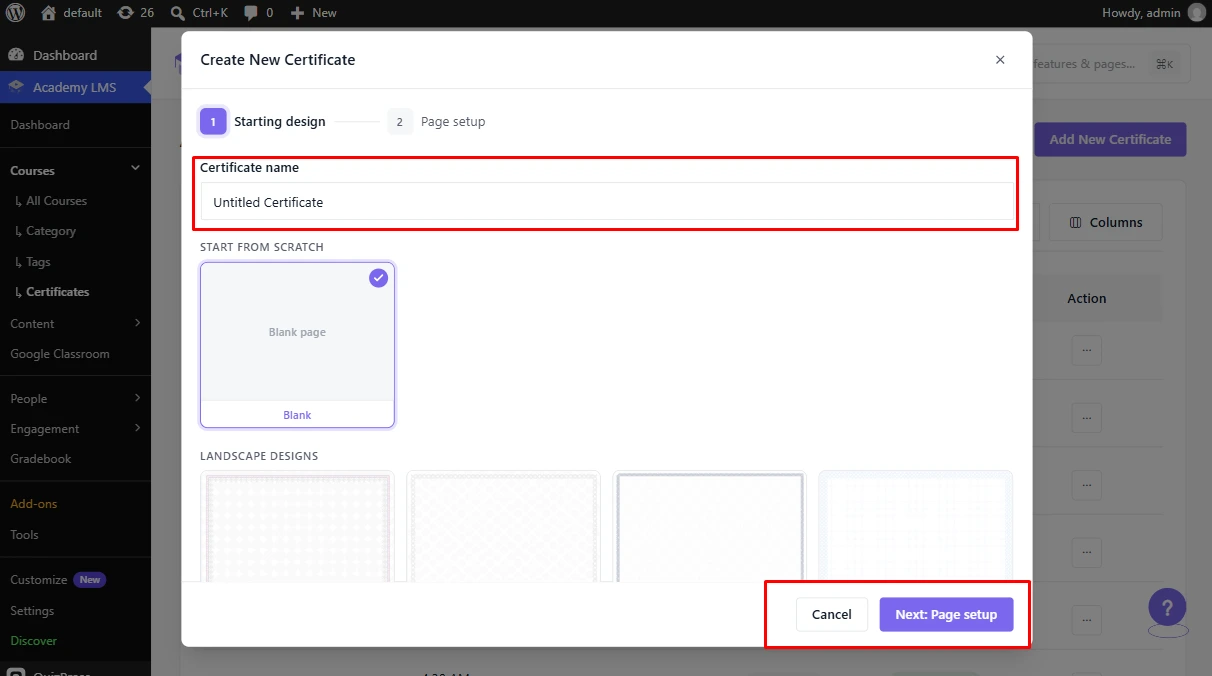Go to step 1 Starting design
Image resolution: width=1212 pixels, height=676 pixels.
click(x=263, y=122)
